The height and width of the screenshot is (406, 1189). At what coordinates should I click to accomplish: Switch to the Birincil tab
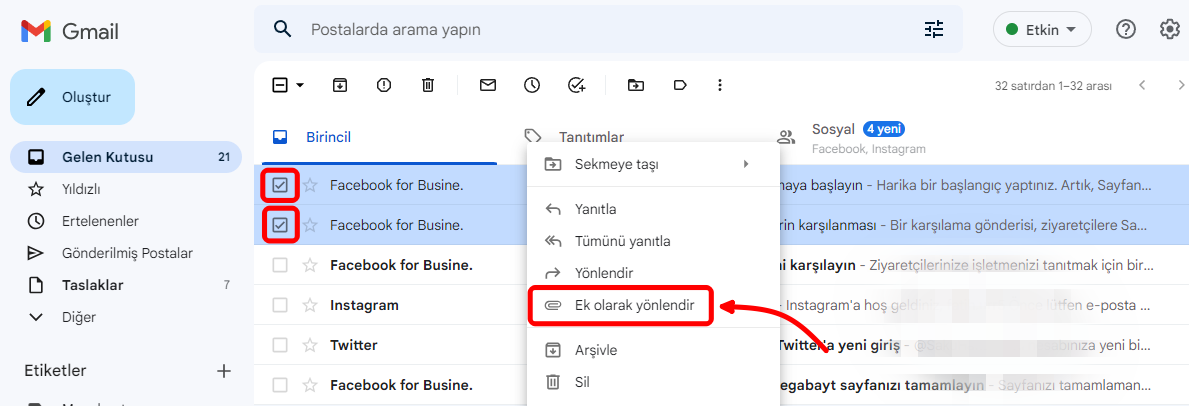[x=378, y=137]
